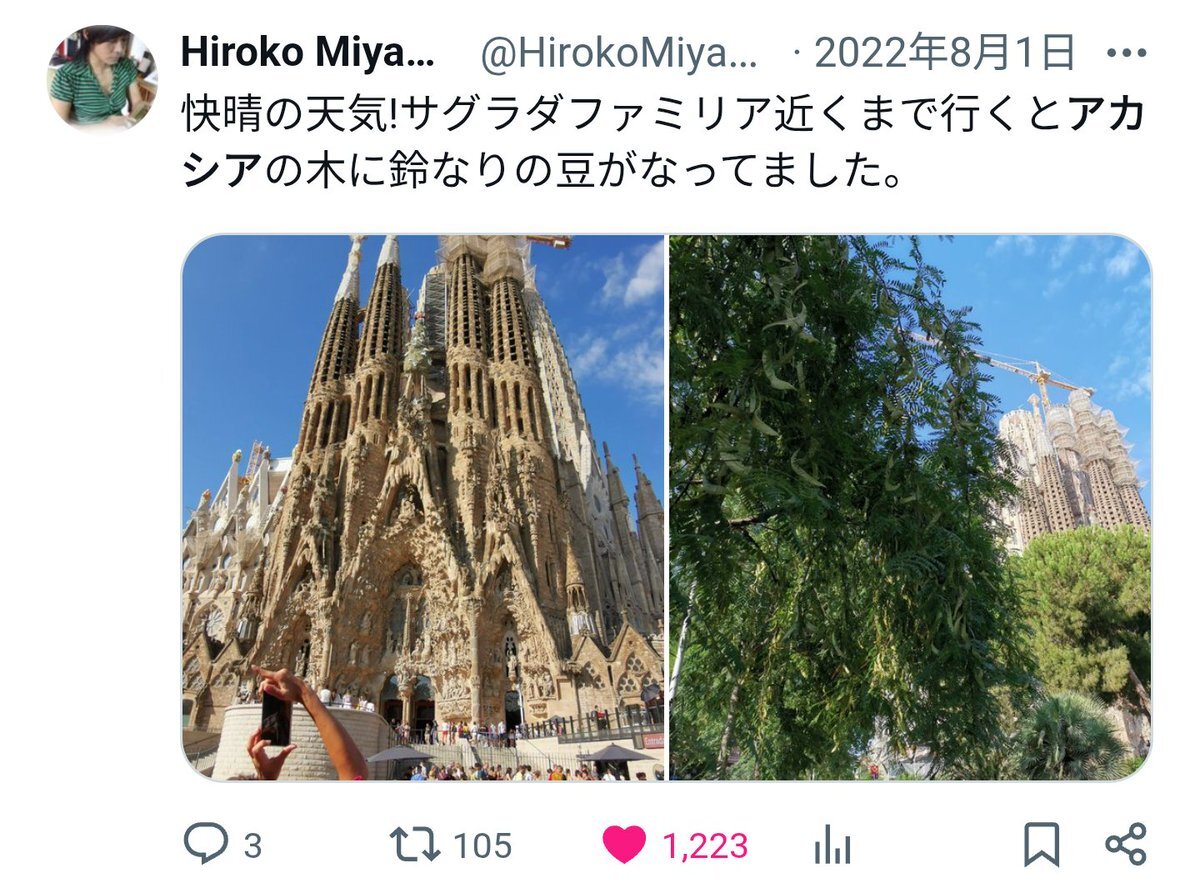Open the acacia tree photo
The height and width of the screenshot is (893, 1200).
(910, 507)
